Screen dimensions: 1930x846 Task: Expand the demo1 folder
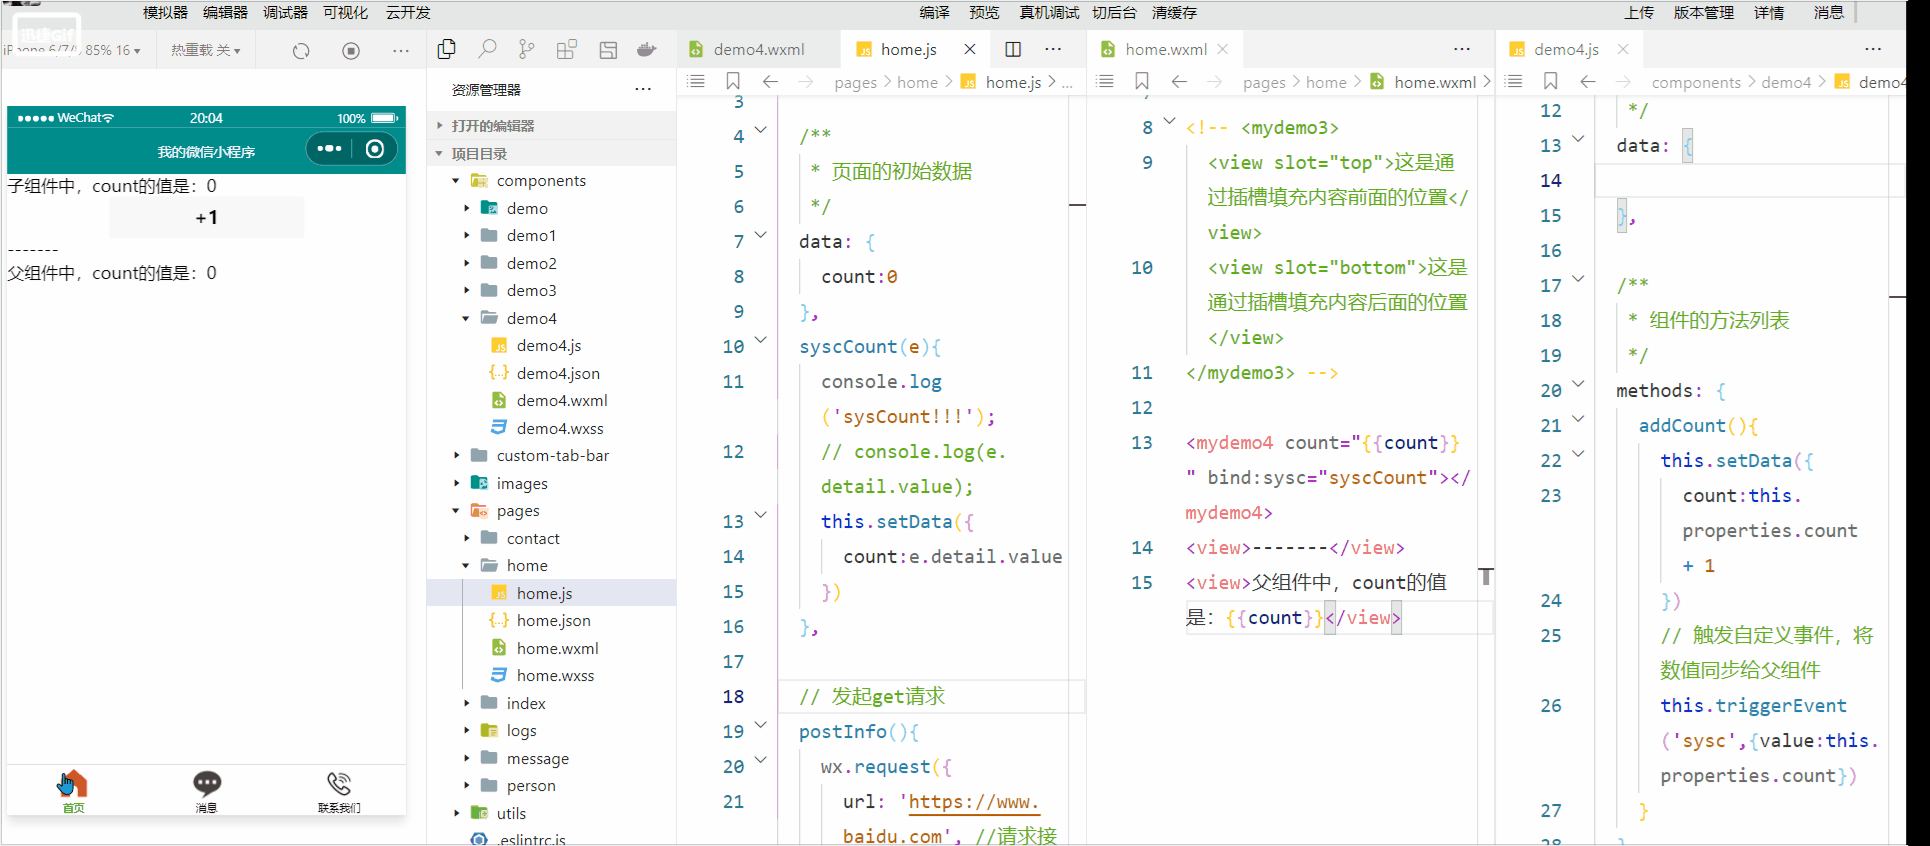point(531,235)
